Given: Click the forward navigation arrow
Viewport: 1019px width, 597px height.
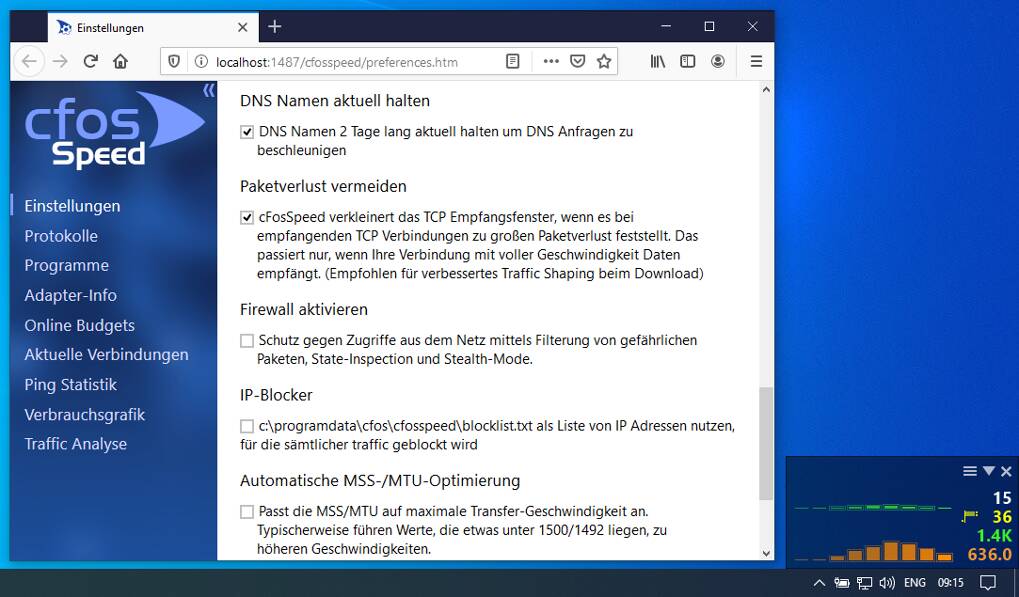Looking at the screenshot, I should (x=60, y=61).
